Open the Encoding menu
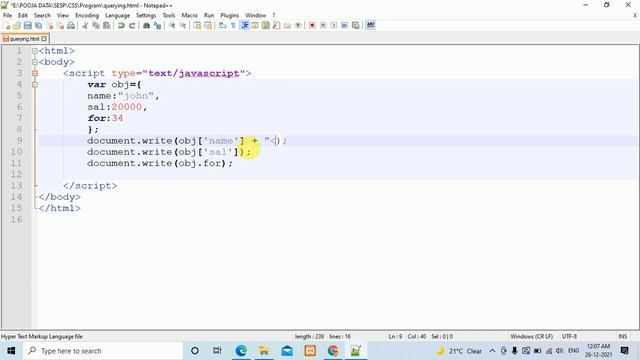The image size is (640, 360). tap(87, 15)
